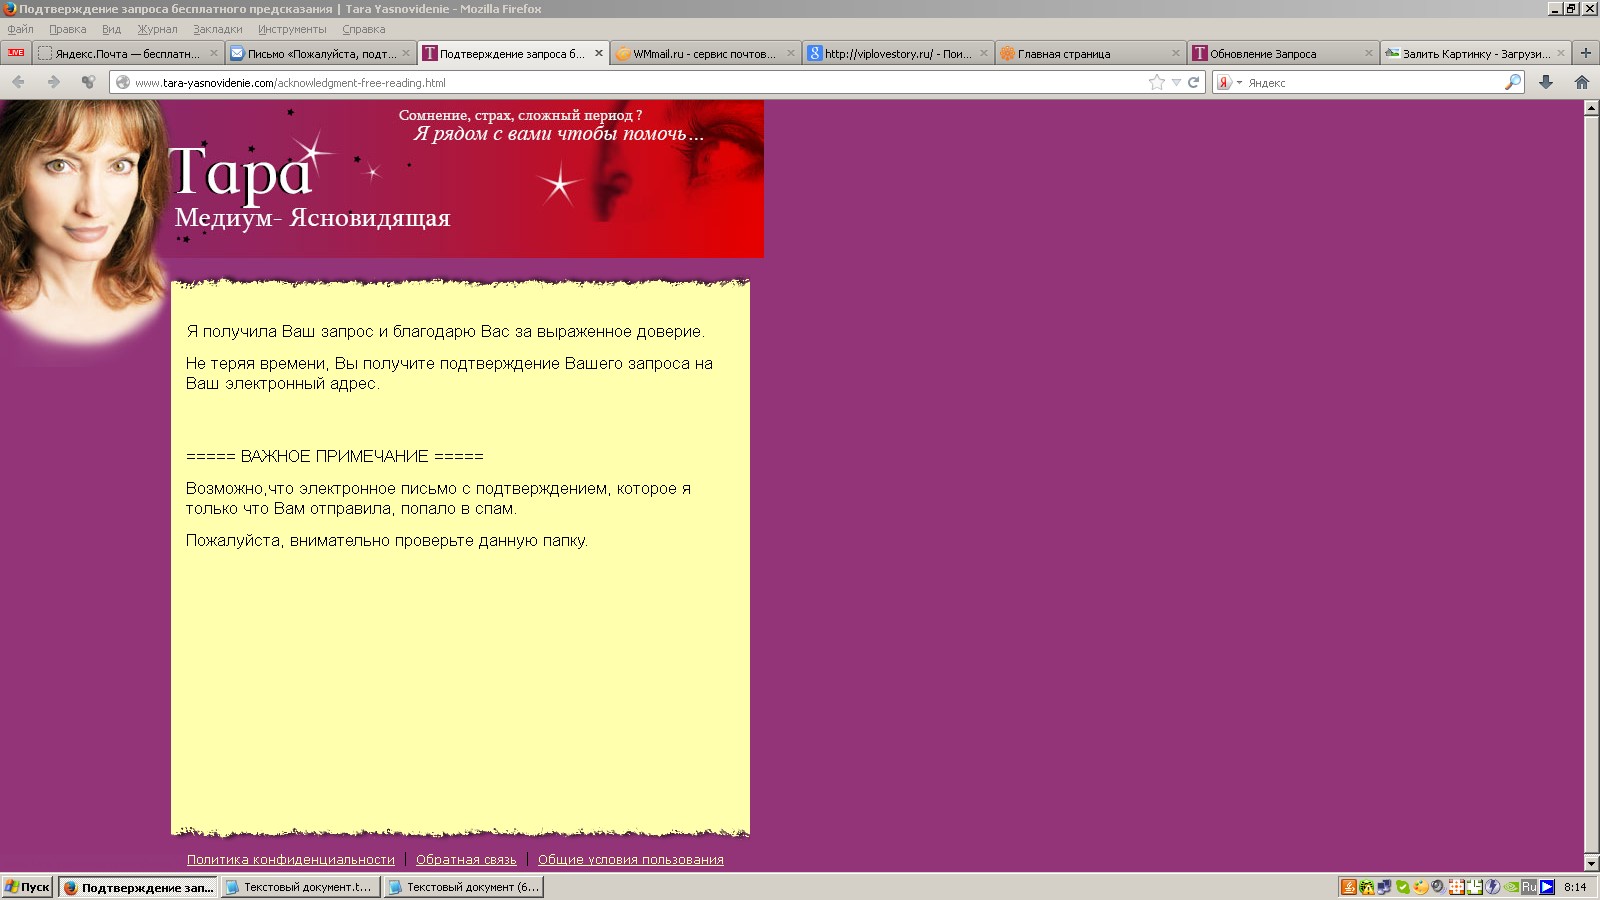Image resolution: width=1600 pixels, height=900 pixels.
Task: Switch to the Письмо «Пожалуйста, подт… tab
Action: (x=319, y=53)
